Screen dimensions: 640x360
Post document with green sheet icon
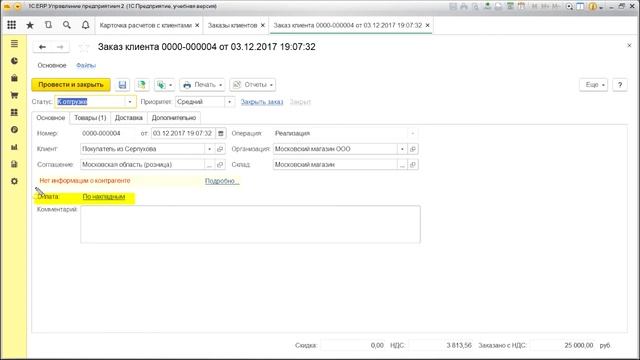pos(142,85)
